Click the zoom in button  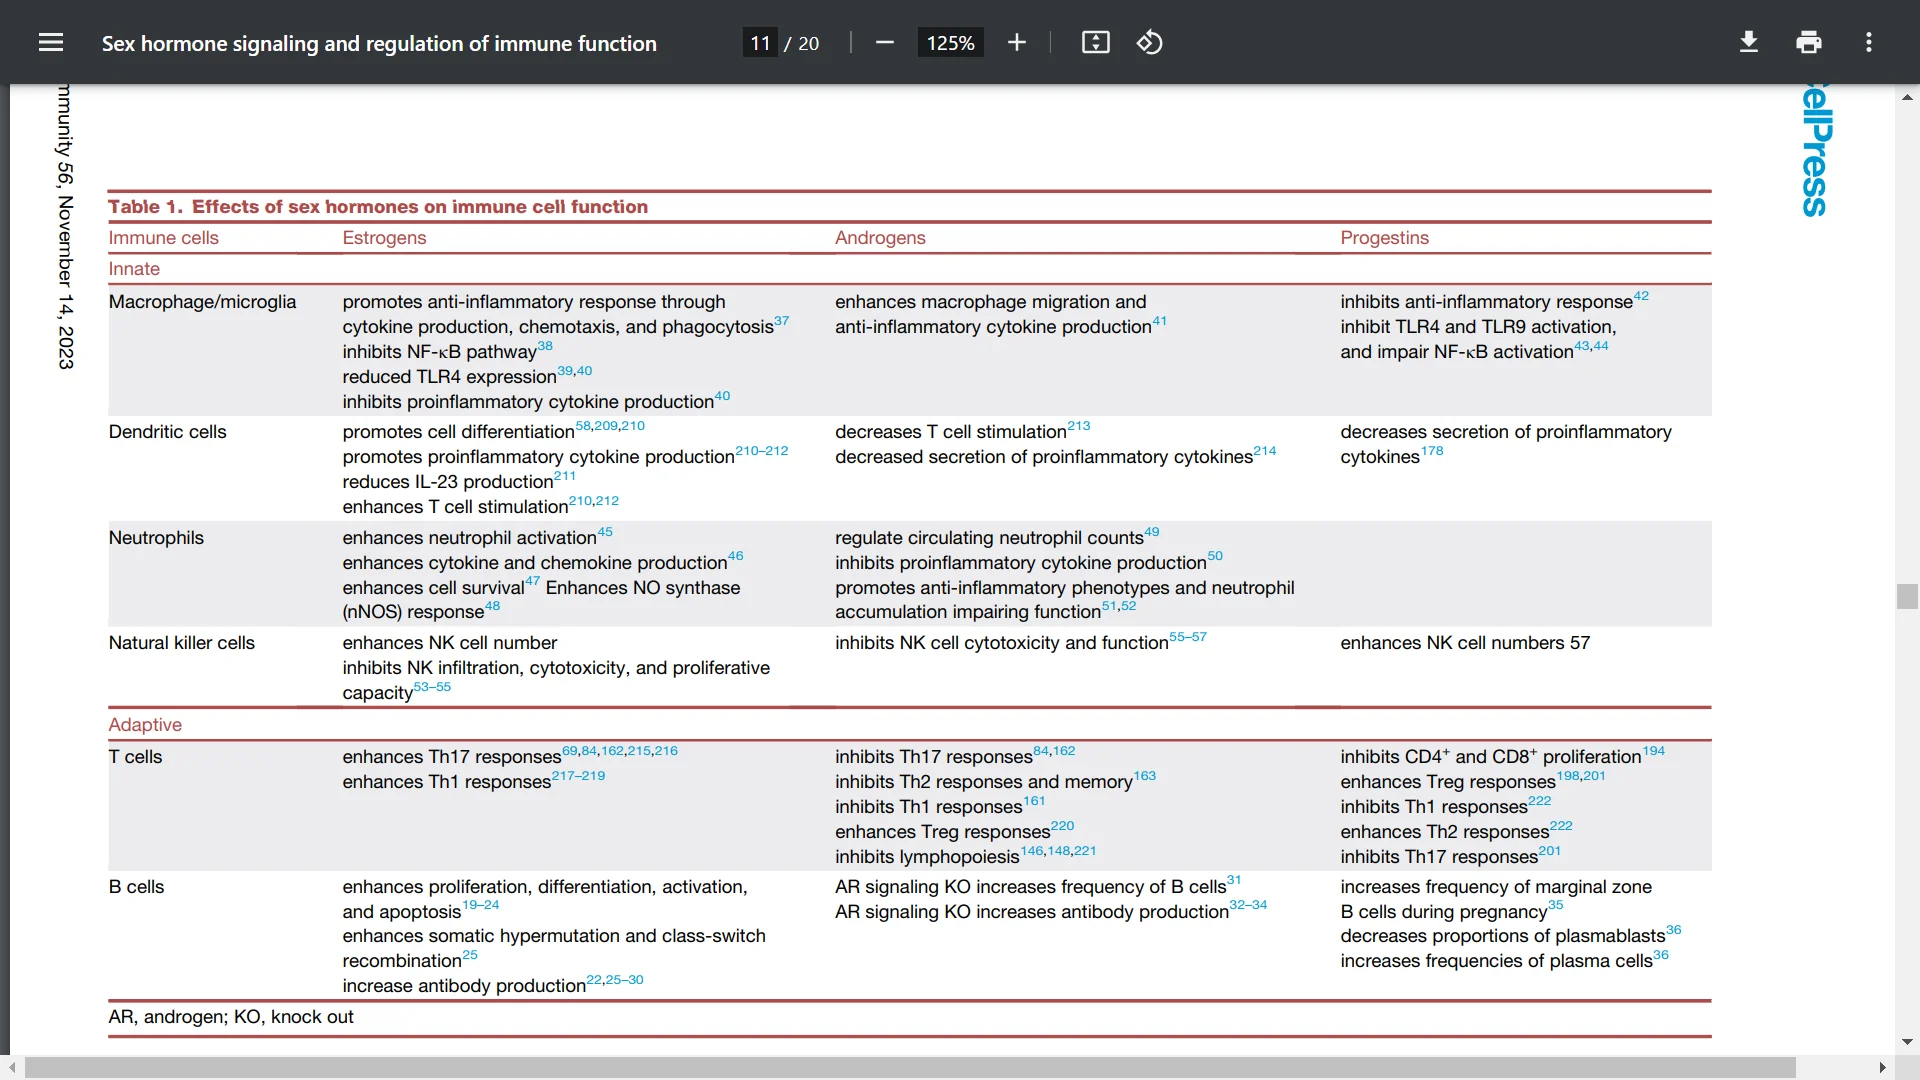[x=1017, y=44]
